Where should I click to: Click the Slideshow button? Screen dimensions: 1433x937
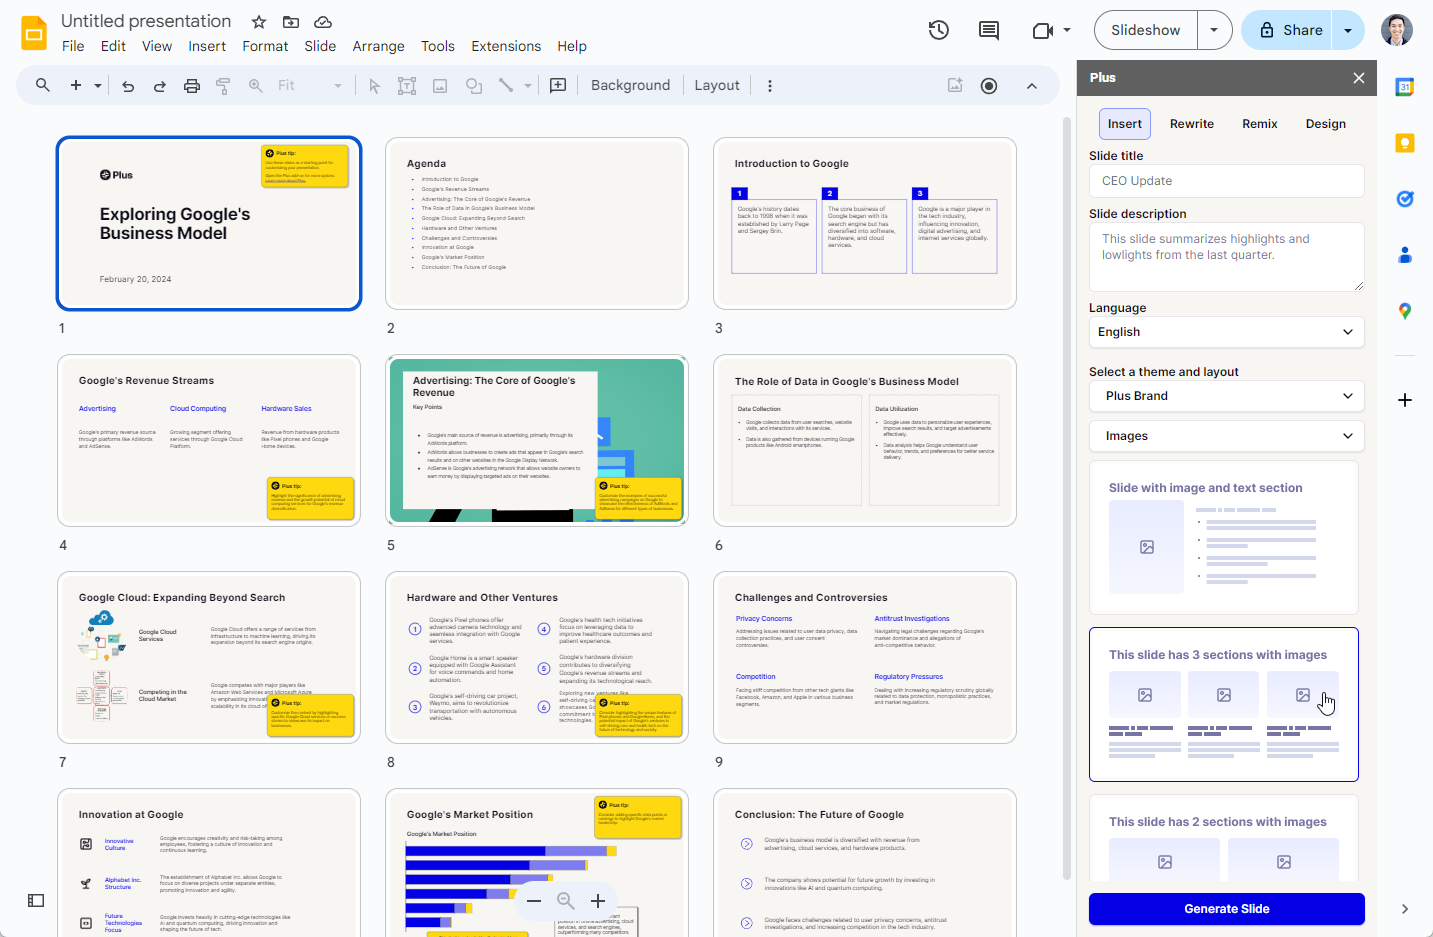point(1146,30)
